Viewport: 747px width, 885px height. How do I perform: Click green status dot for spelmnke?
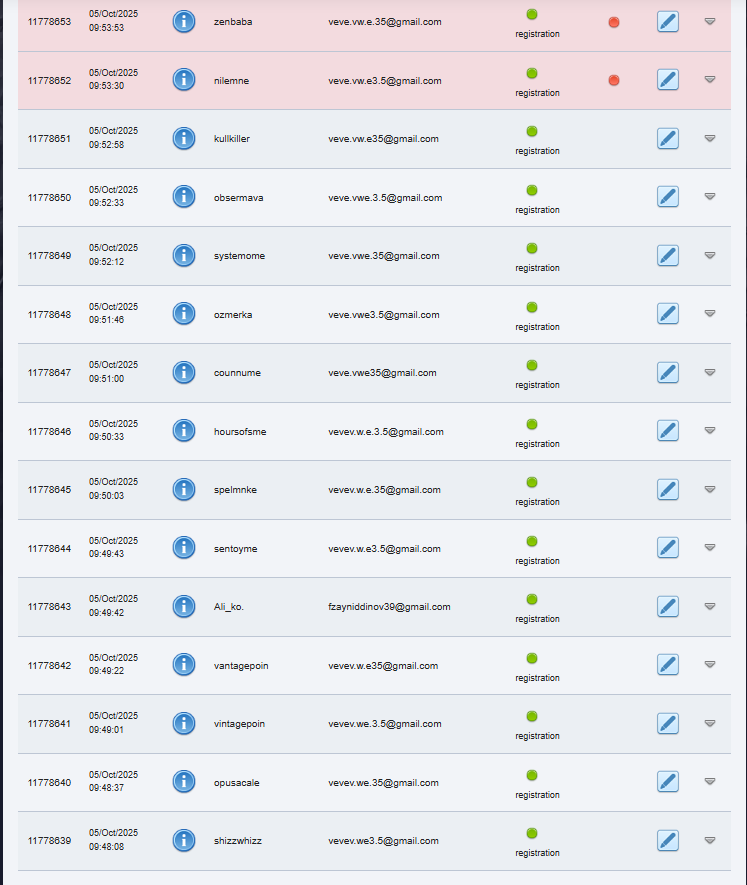[532, 482]
